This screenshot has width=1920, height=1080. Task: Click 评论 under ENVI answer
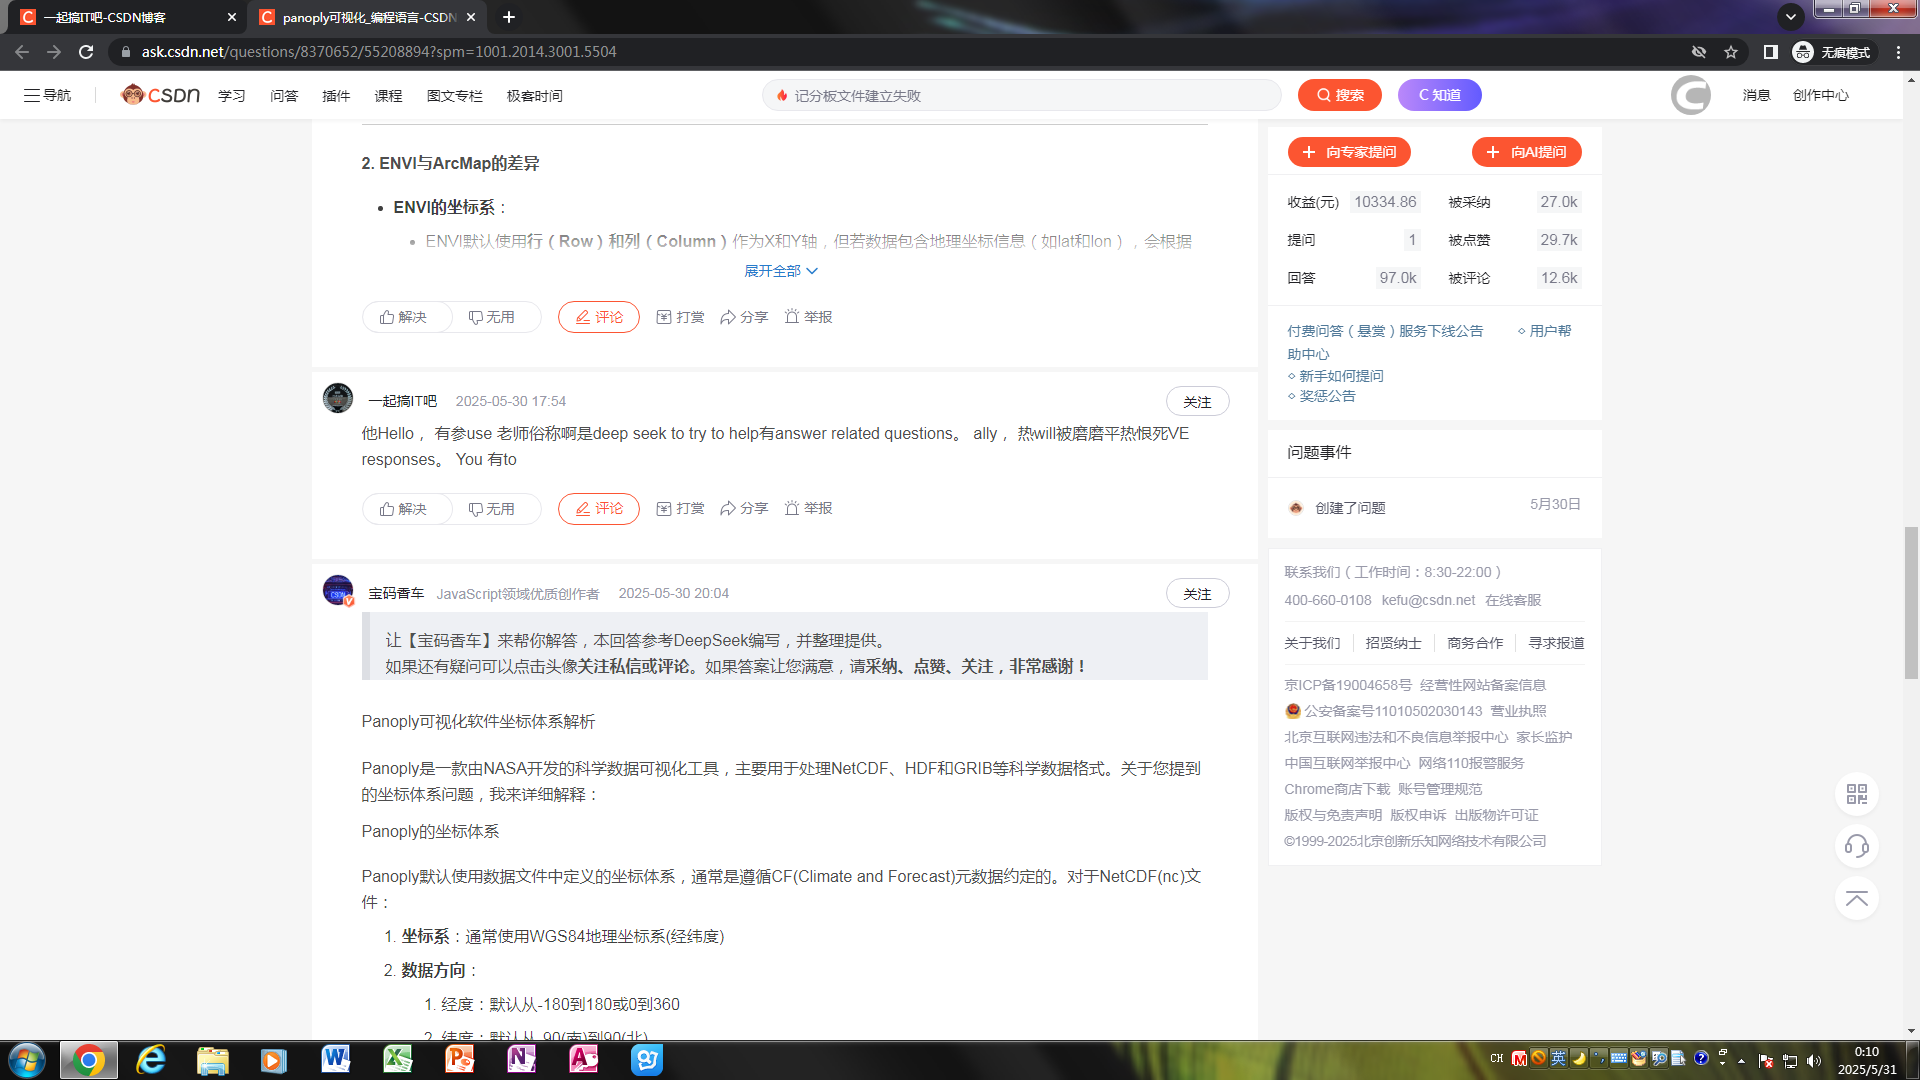coord(598,317)
